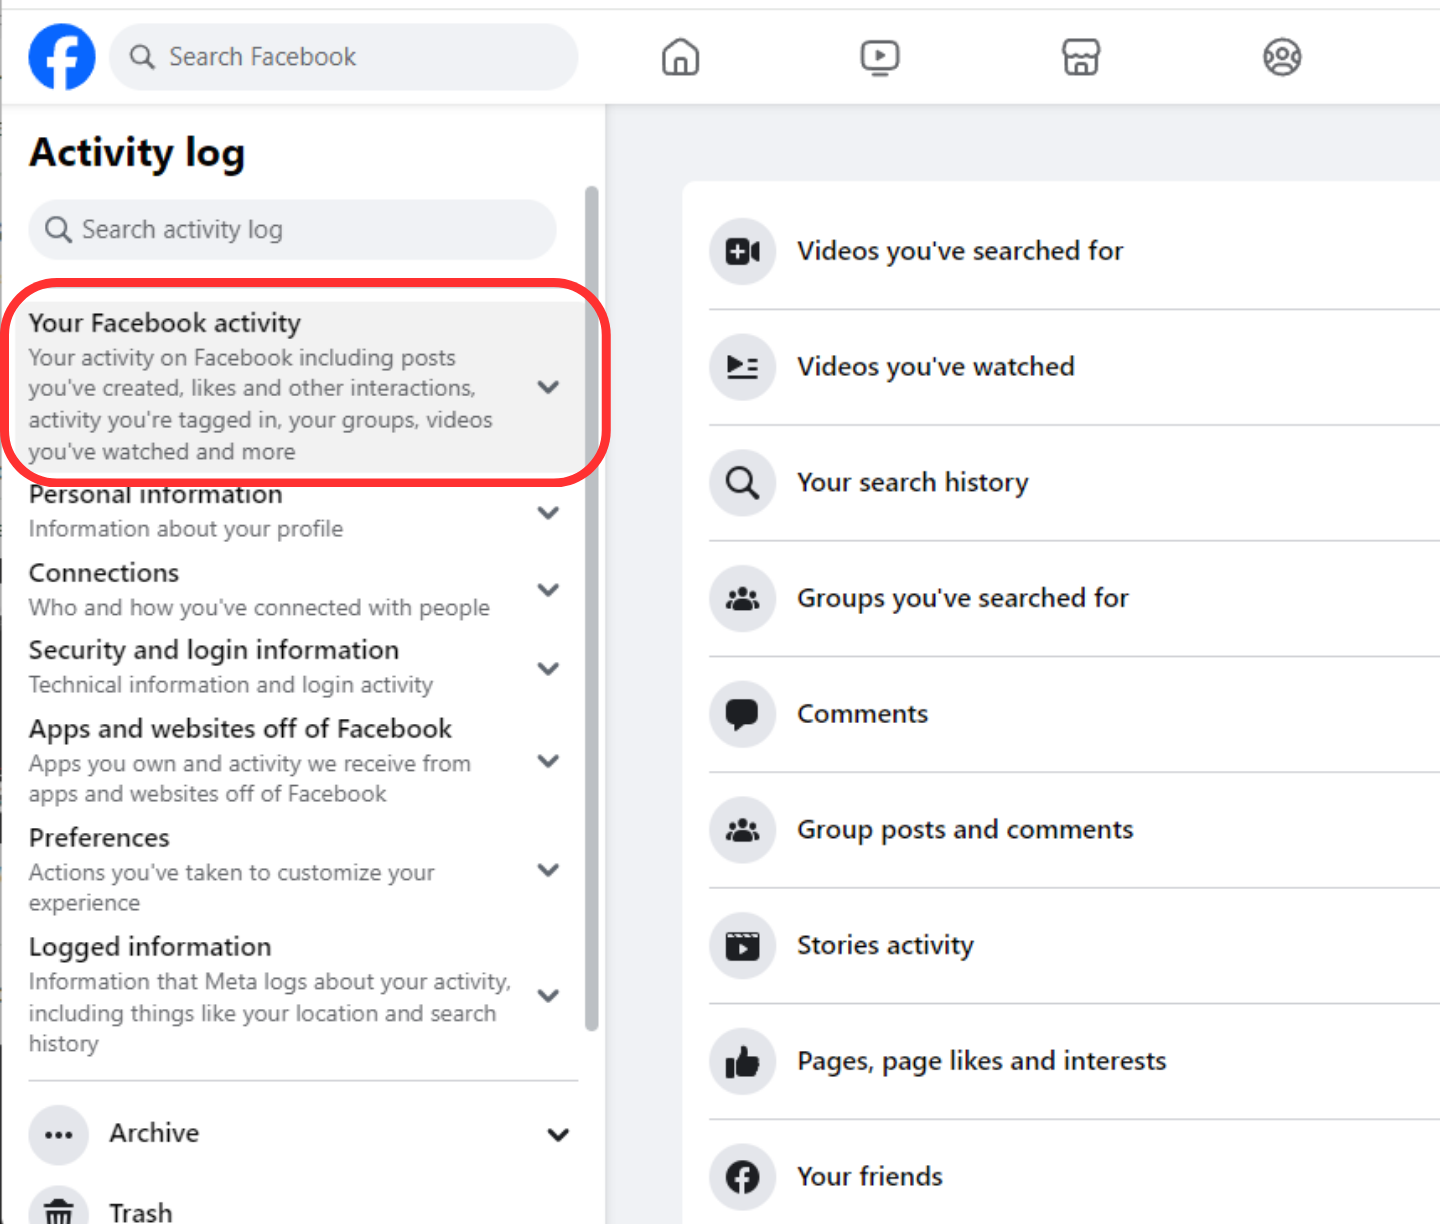Open the Watch video icon
Screen dimensions: 1440x1224
(880, 57)
